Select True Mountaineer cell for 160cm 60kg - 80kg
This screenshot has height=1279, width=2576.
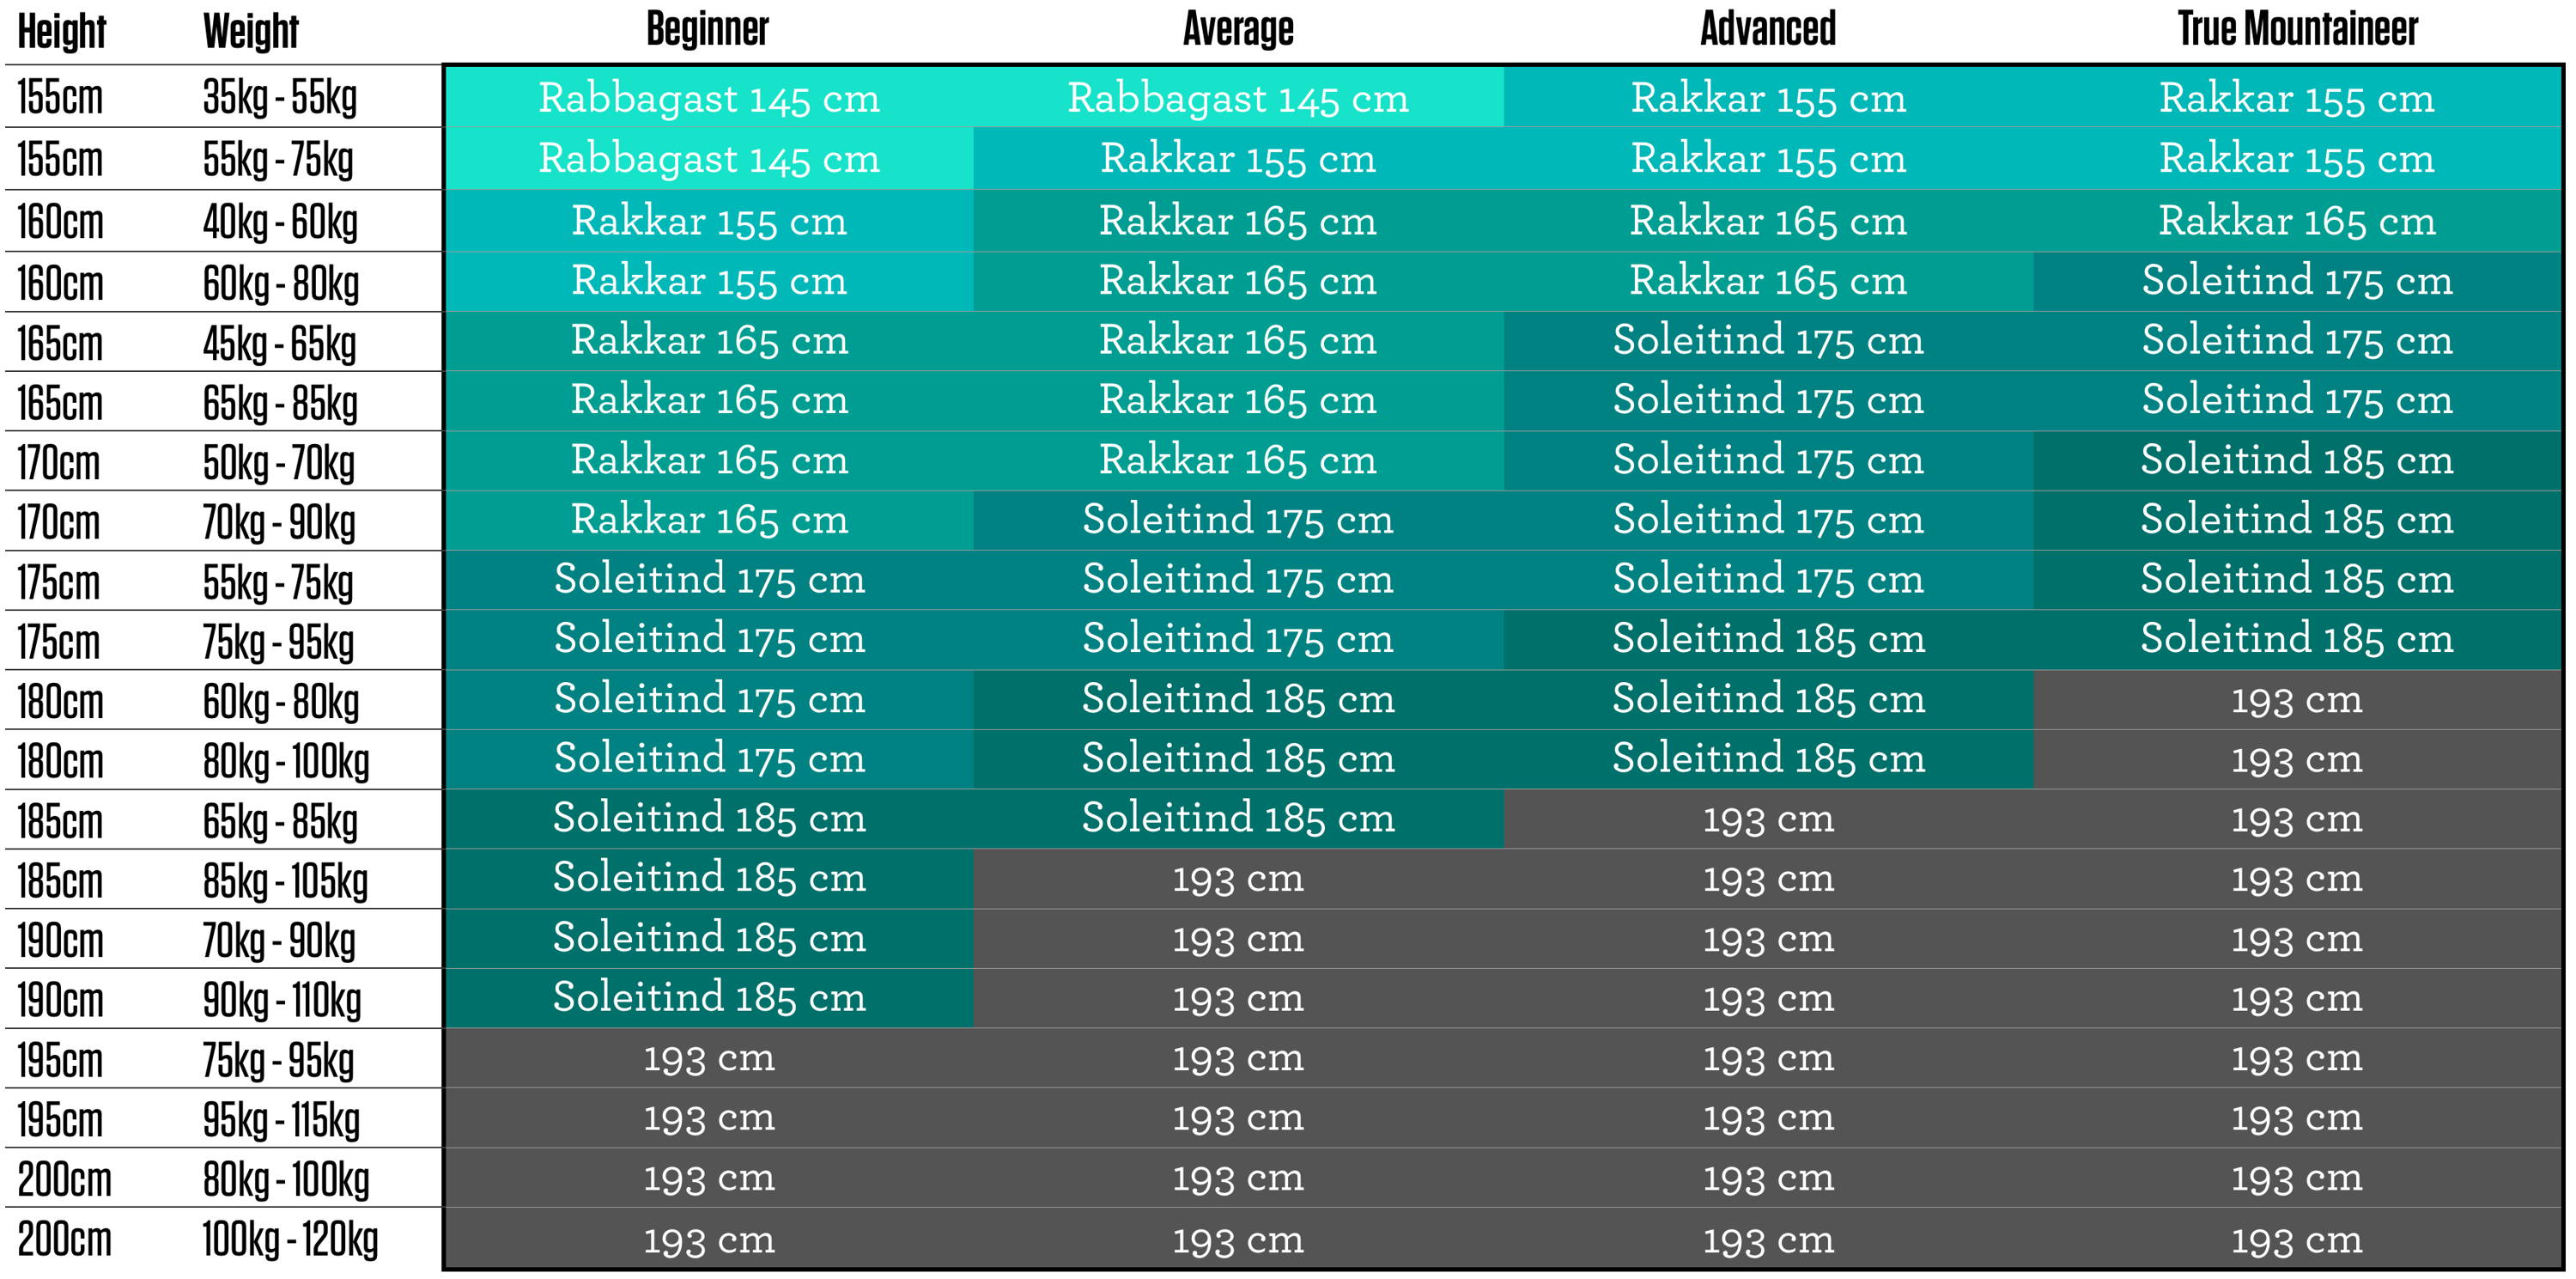tap(2297, 281)
